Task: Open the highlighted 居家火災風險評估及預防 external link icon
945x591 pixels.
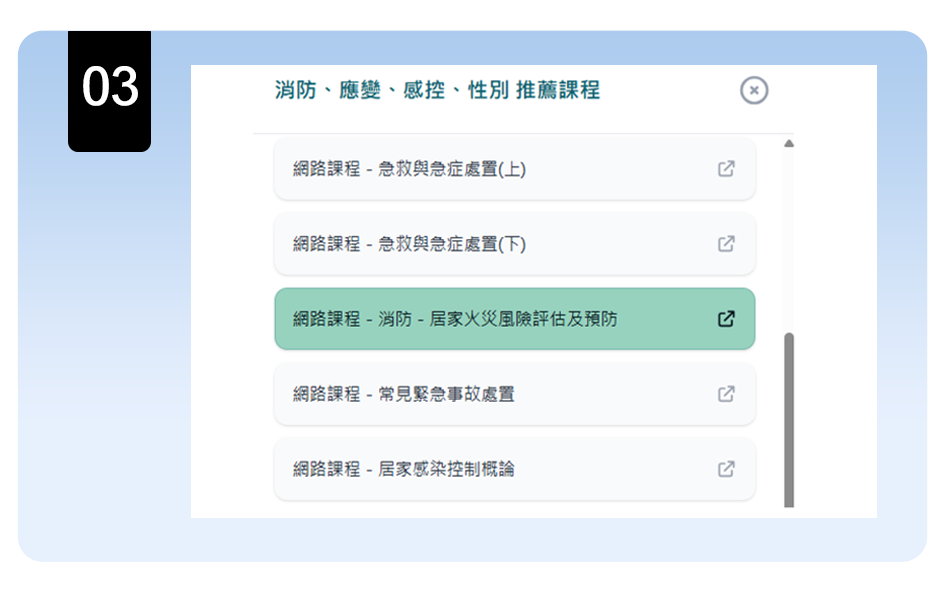Action: click(727, 319)
